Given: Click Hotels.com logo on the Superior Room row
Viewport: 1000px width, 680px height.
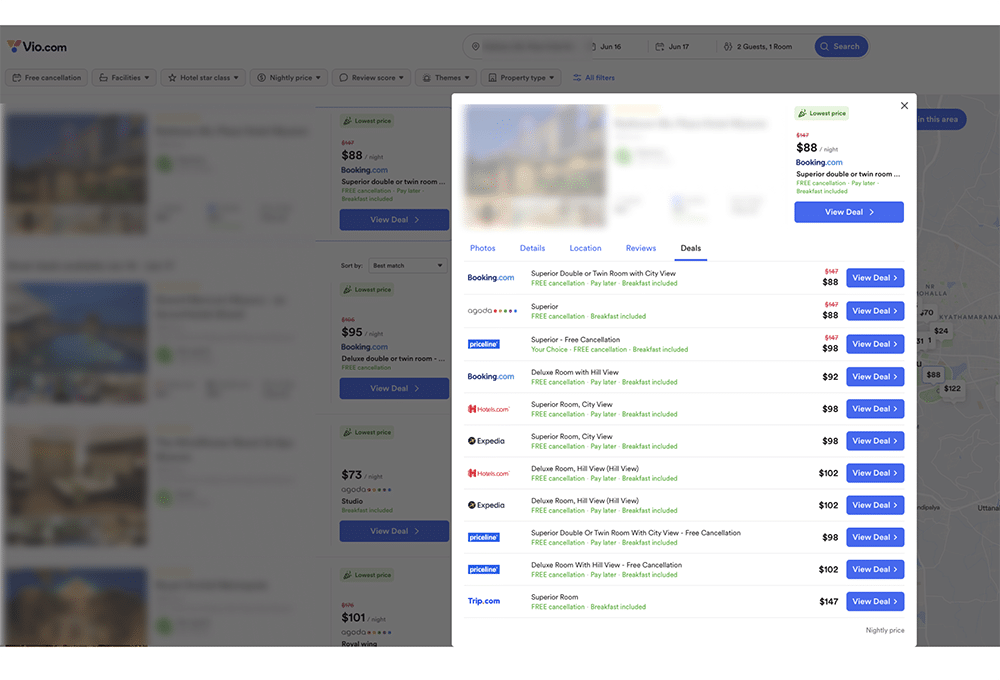Looking at the screenshot, I should (x=489, y=409).
